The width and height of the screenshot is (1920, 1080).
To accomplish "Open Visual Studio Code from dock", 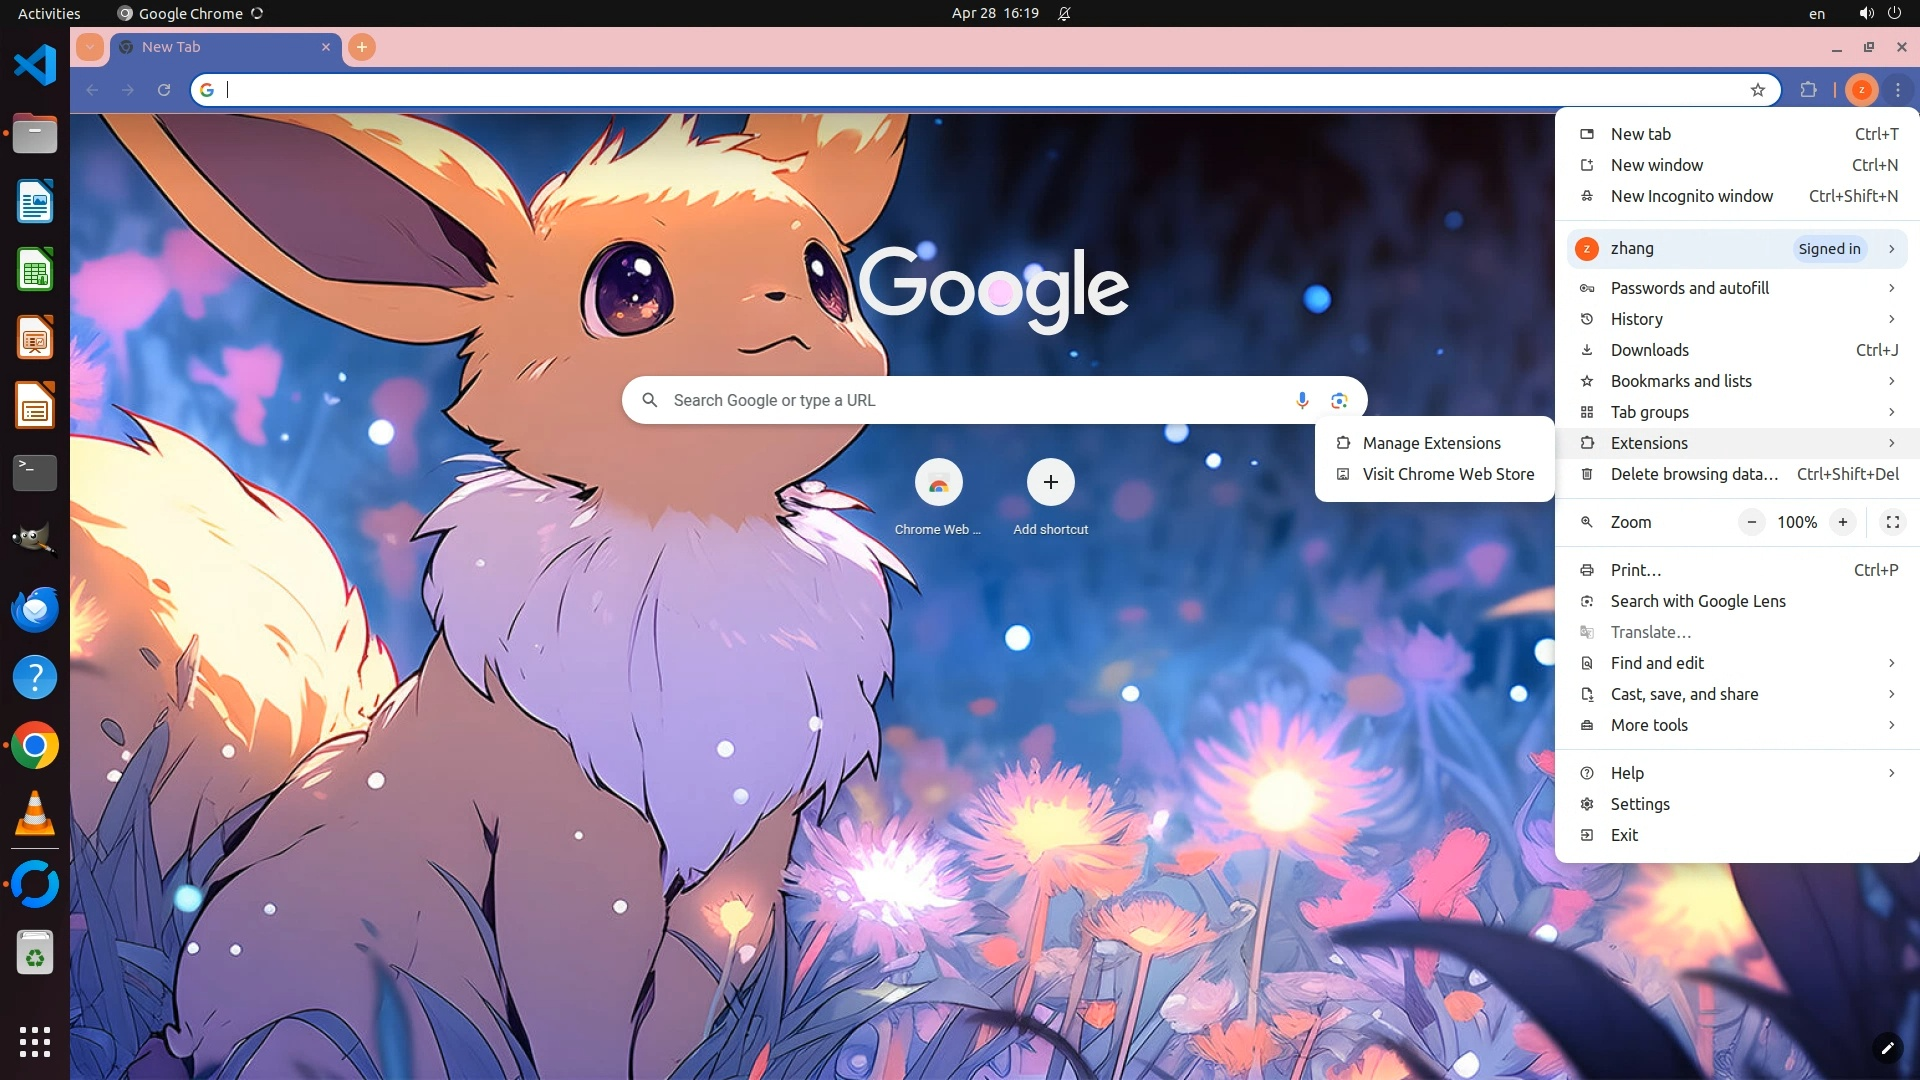I will (35, 66).
